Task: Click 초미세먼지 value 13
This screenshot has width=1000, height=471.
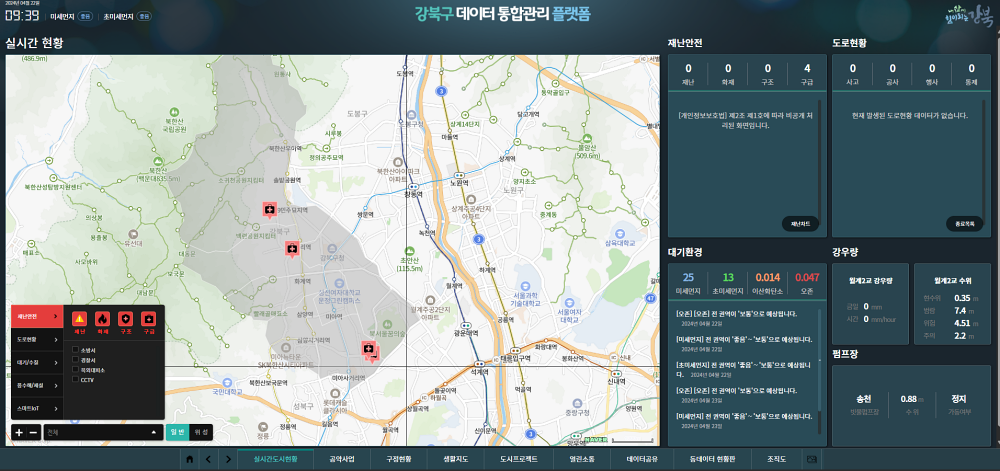Action: coord(728,277)
